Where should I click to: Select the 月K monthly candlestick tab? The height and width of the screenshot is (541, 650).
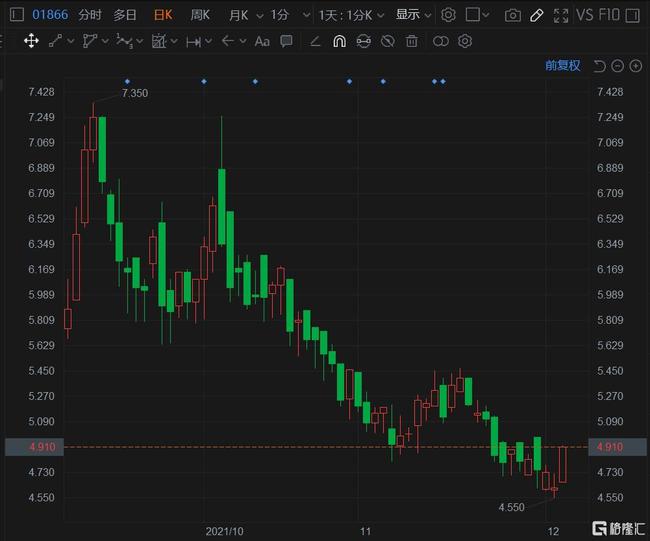[x=238, y=15]
